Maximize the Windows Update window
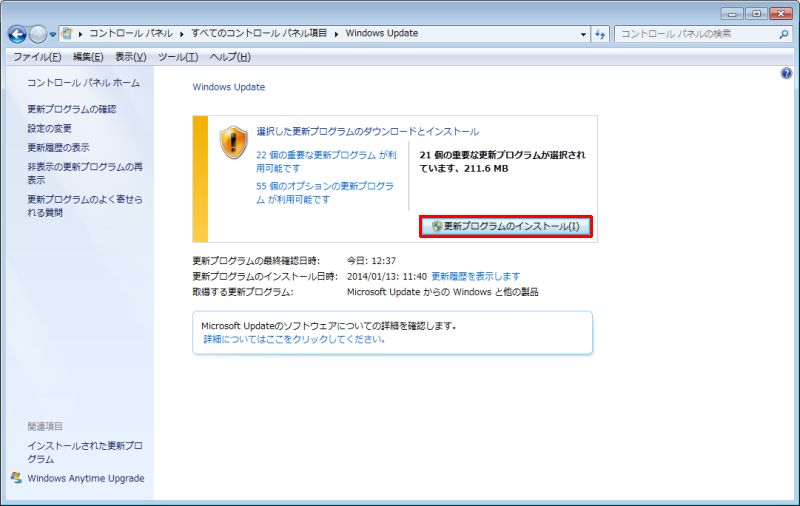This screenshot has width=800, height=506. [757, 13]
